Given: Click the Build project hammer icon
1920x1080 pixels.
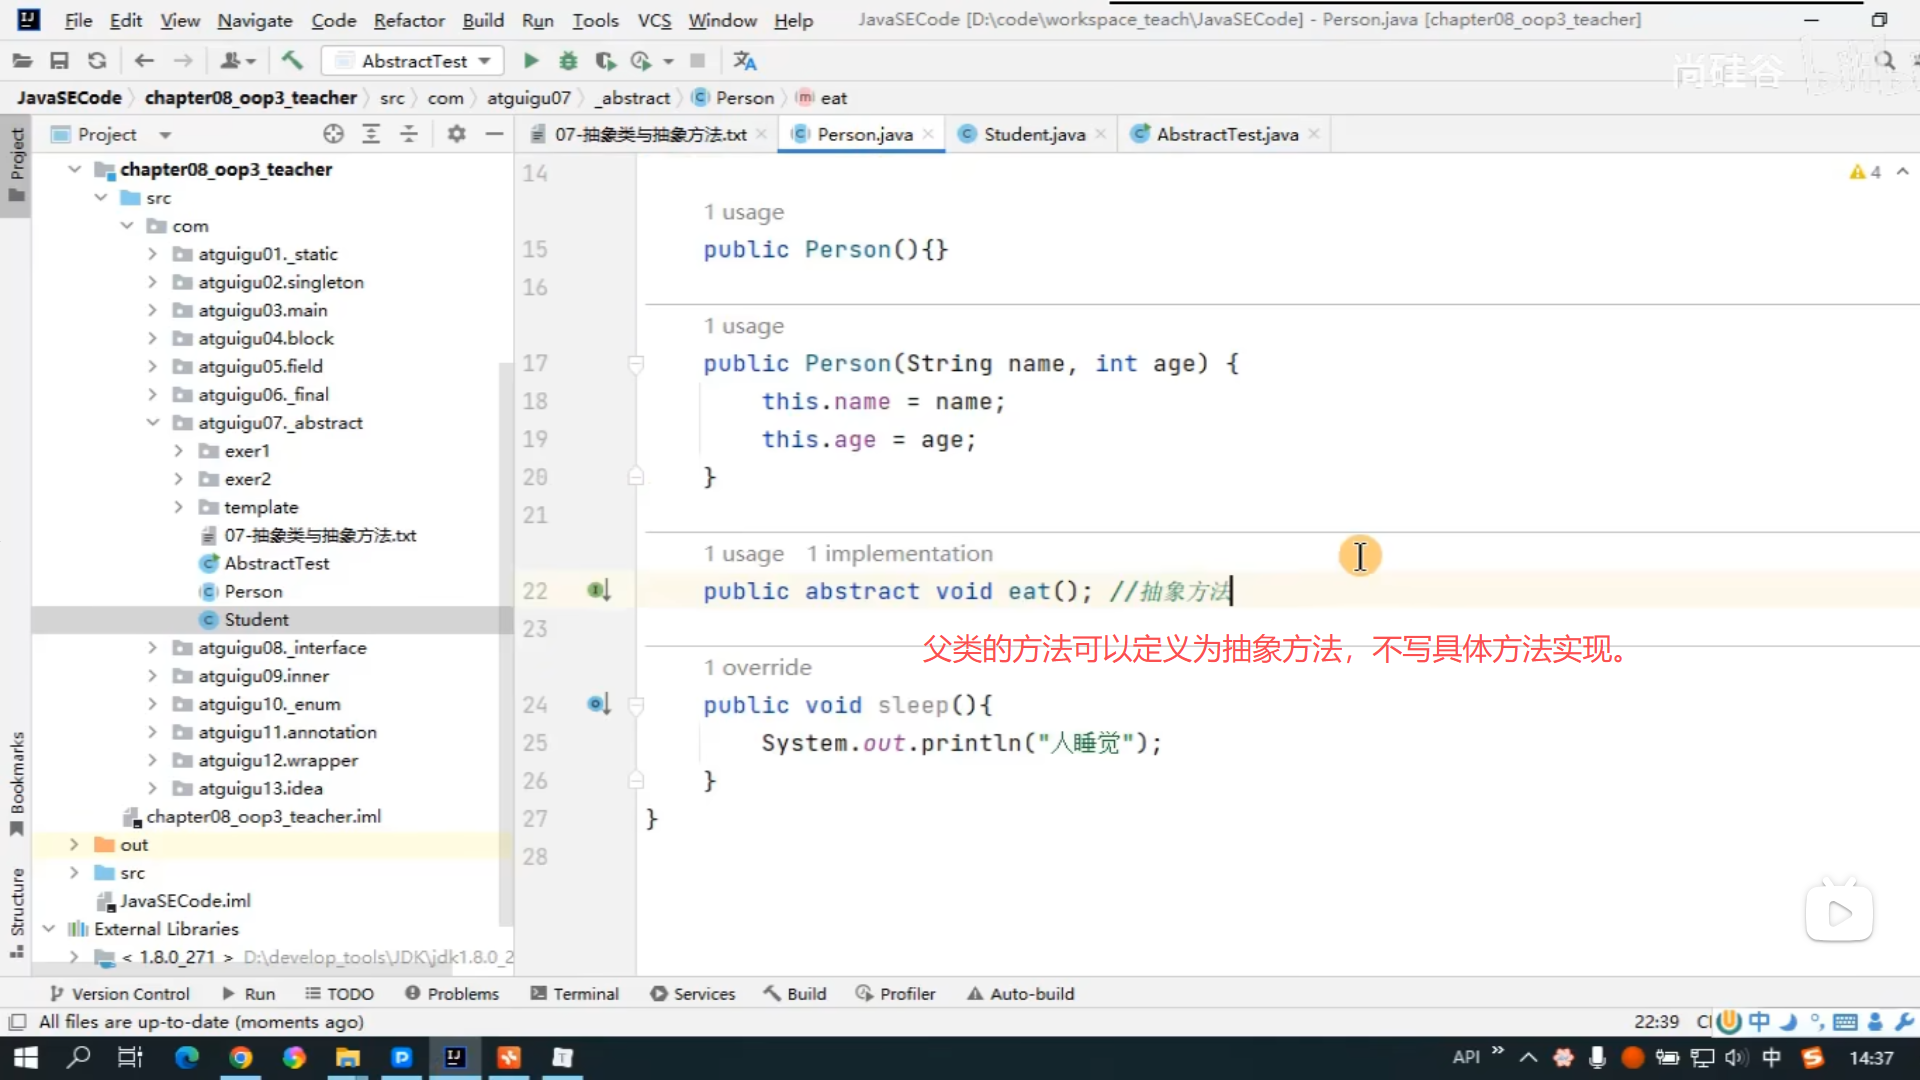Looking at the screenshot, I should [x=292, y=61].
